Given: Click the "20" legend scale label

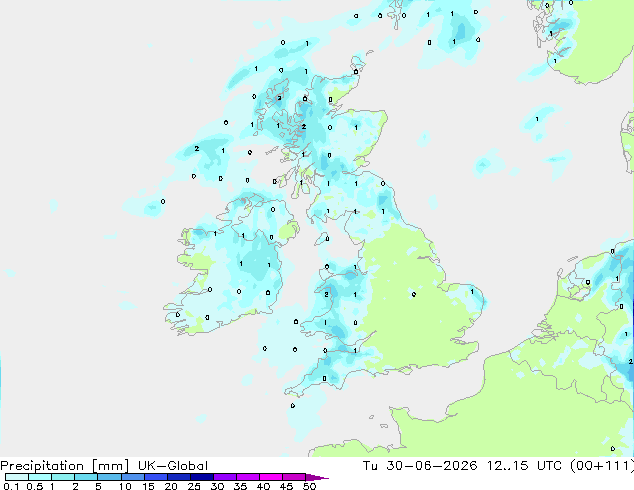Looking at the screenshot, I should pyautogui.click(x=171, y=486).
